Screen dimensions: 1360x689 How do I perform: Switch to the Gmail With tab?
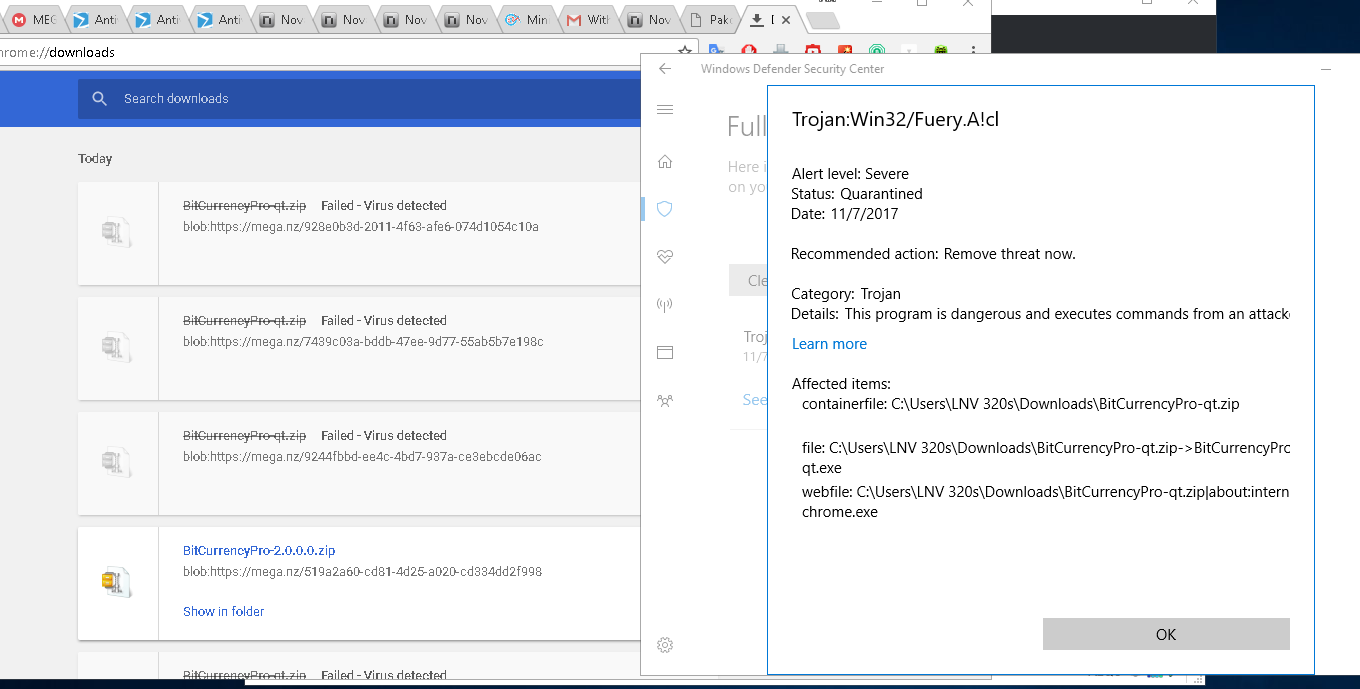pyautogui.click(x=586, y=20)
